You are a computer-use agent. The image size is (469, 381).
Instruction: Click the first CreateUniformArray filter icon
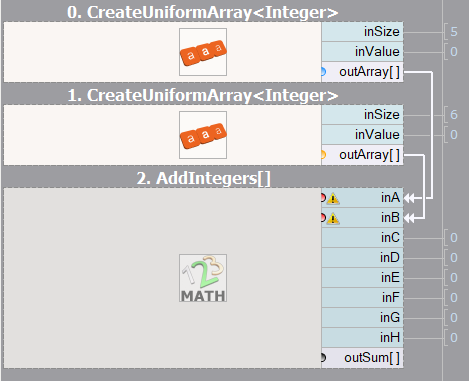pyautogui.click(x=203, y=52)
